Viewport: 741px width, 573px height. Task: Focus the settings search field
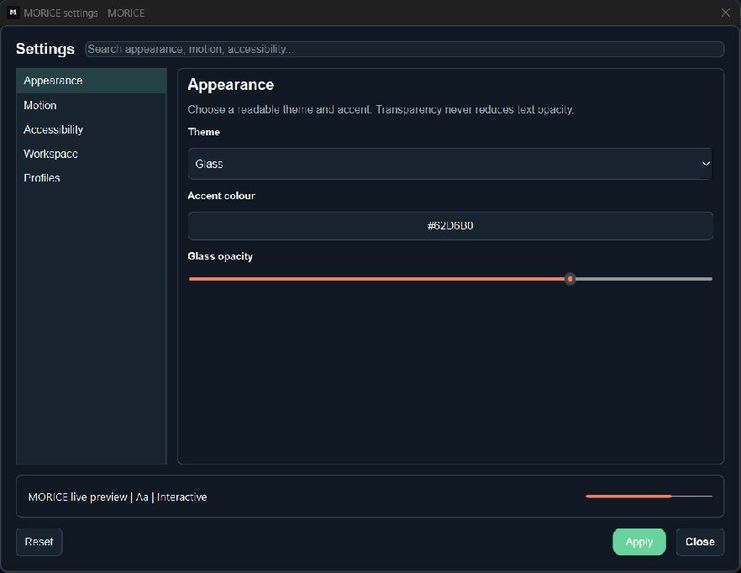point(405,49)
